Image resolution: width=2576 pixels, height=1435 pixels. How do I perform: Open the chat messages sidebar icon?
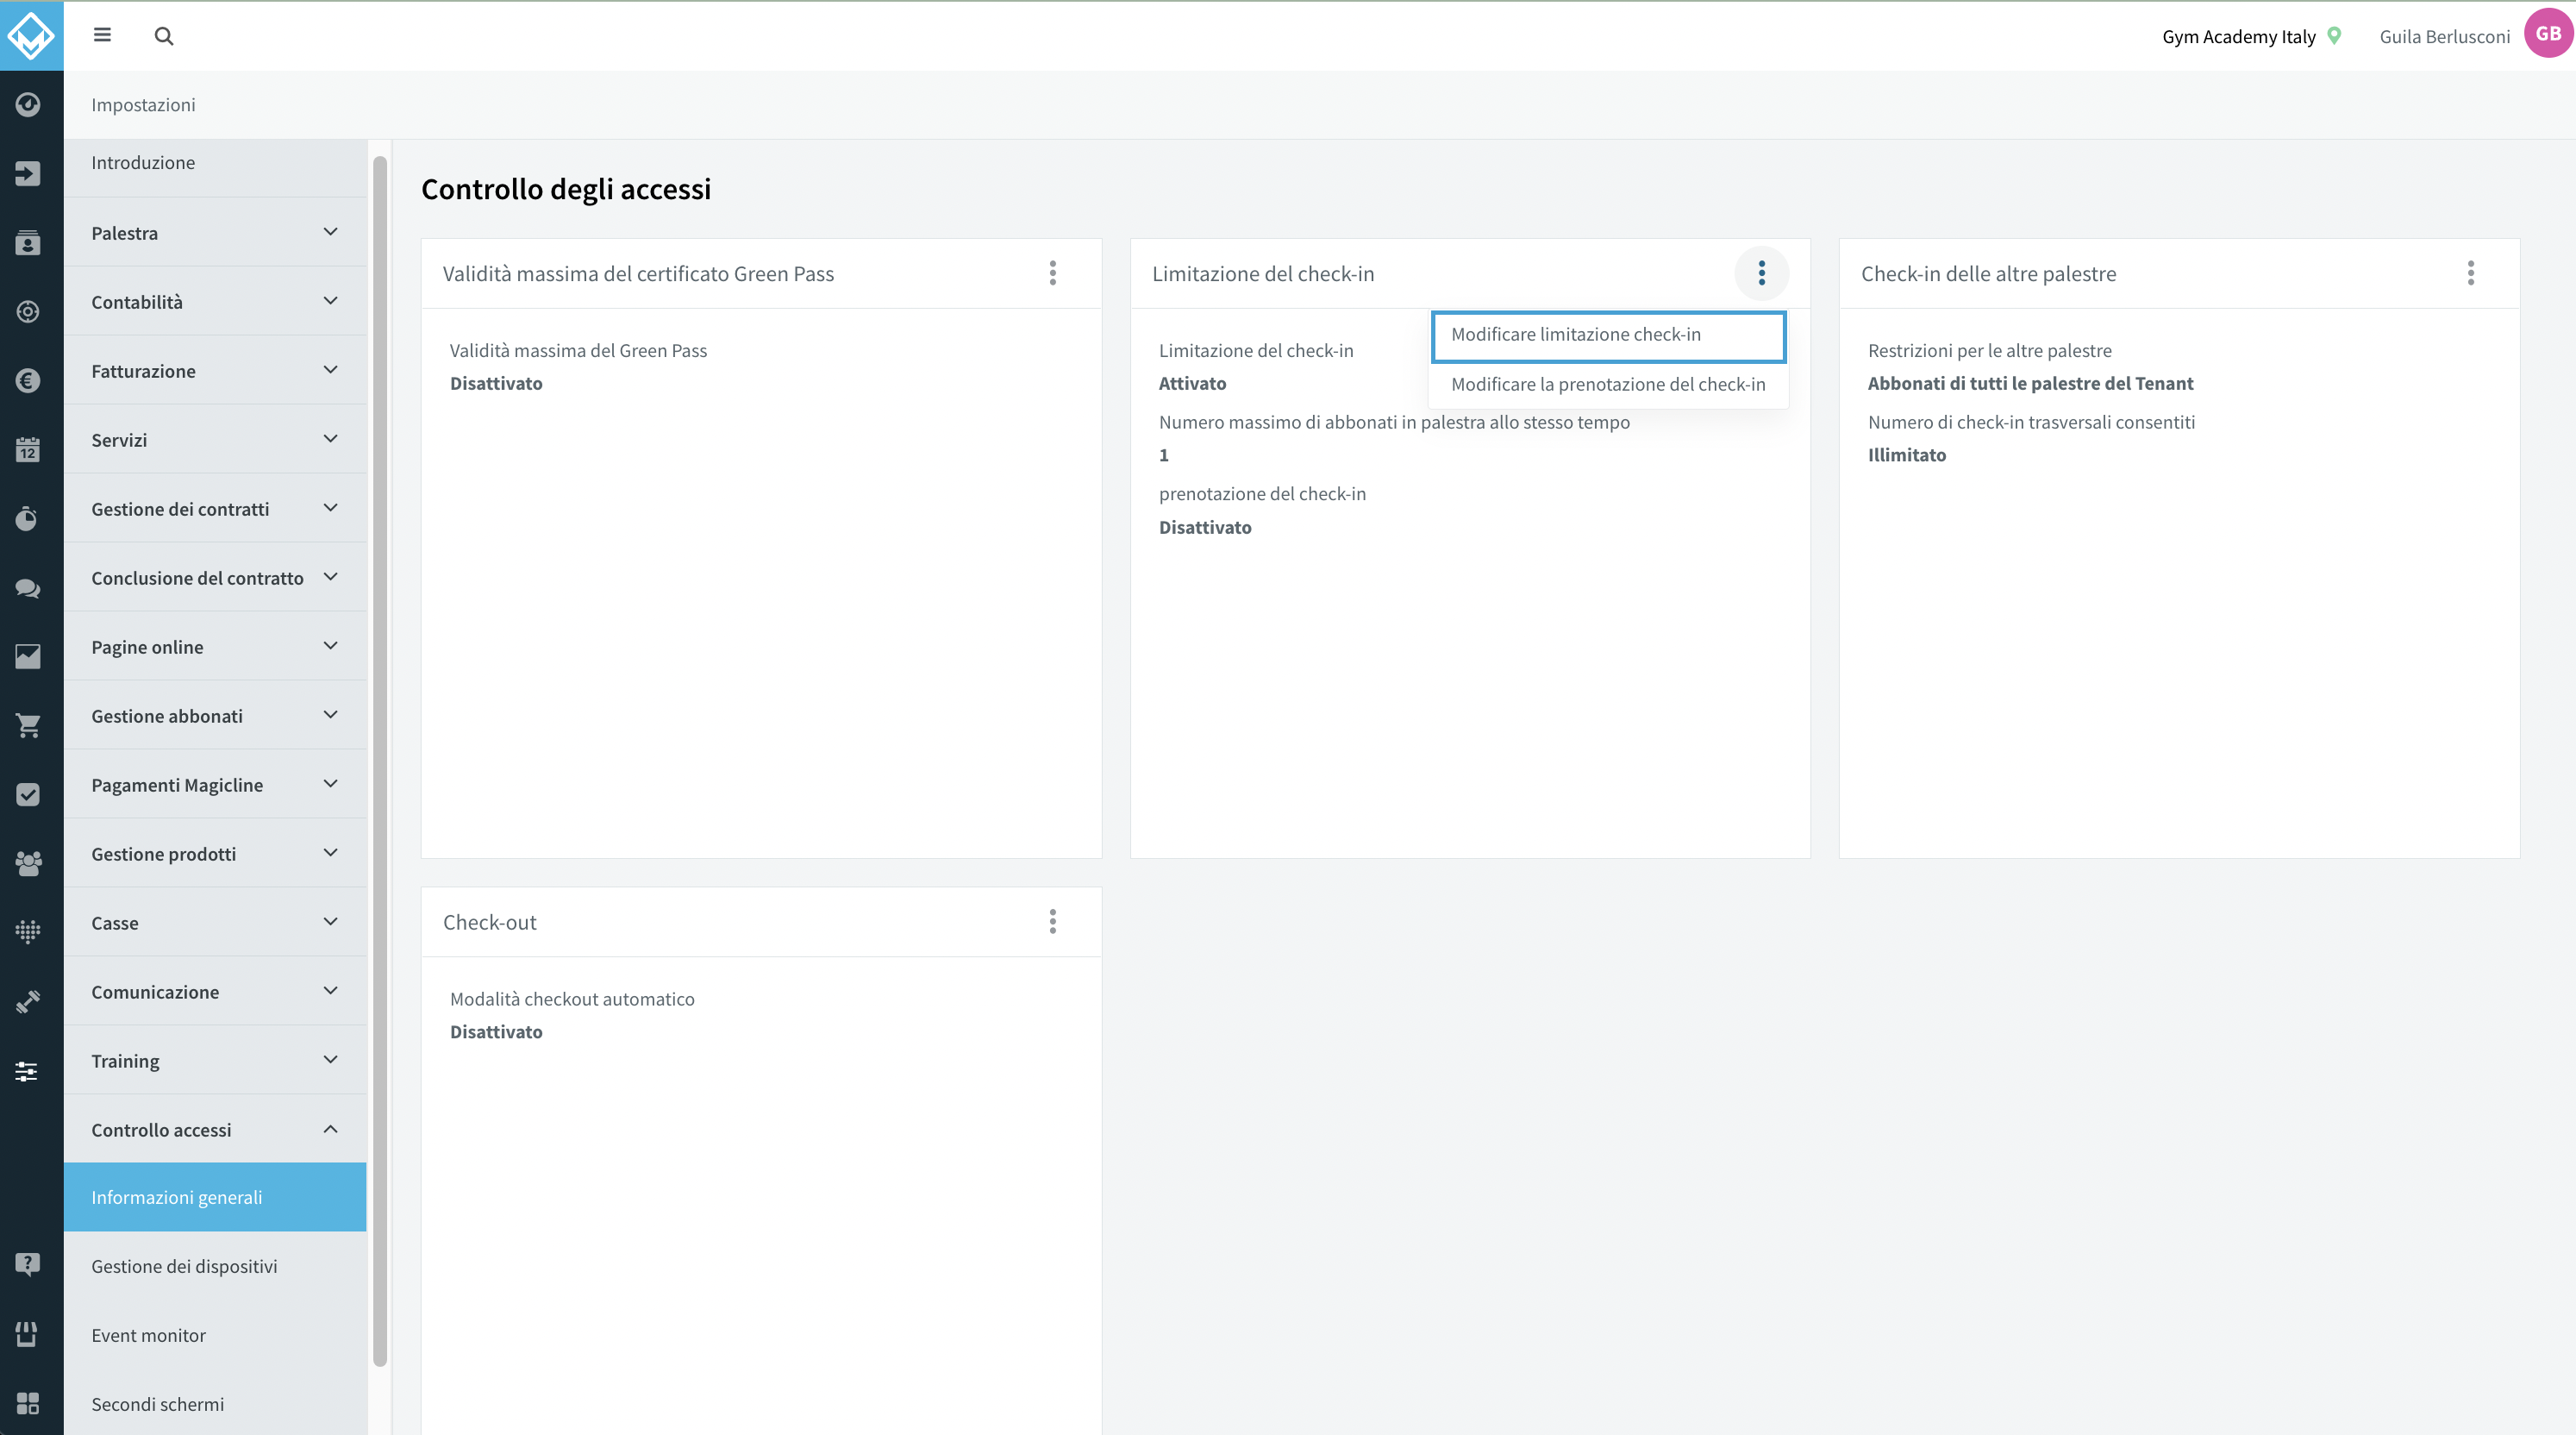28,588
